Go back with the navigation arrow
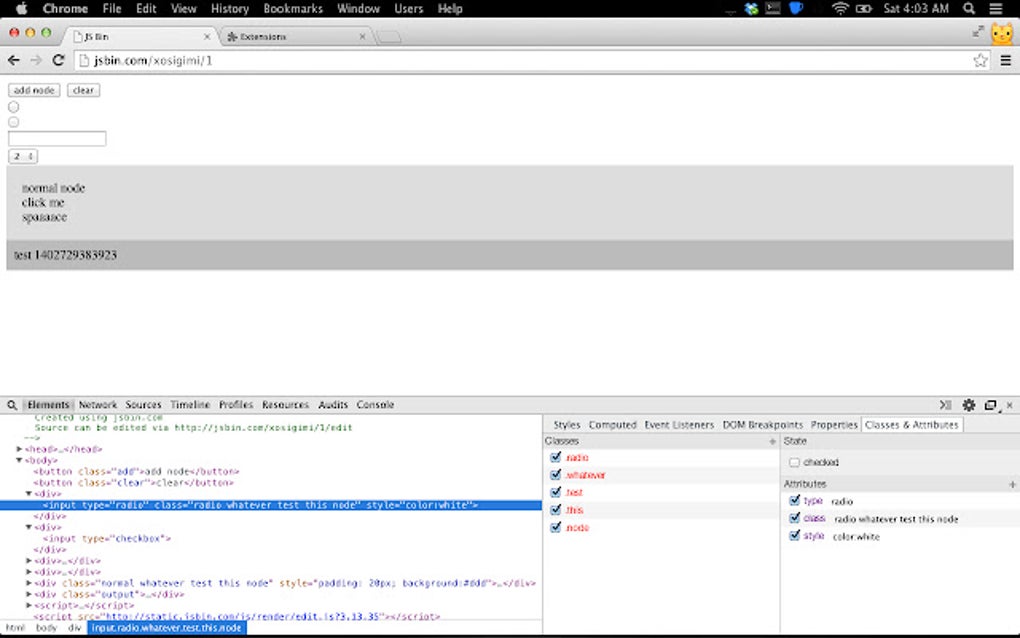 [x=13, y=60]
